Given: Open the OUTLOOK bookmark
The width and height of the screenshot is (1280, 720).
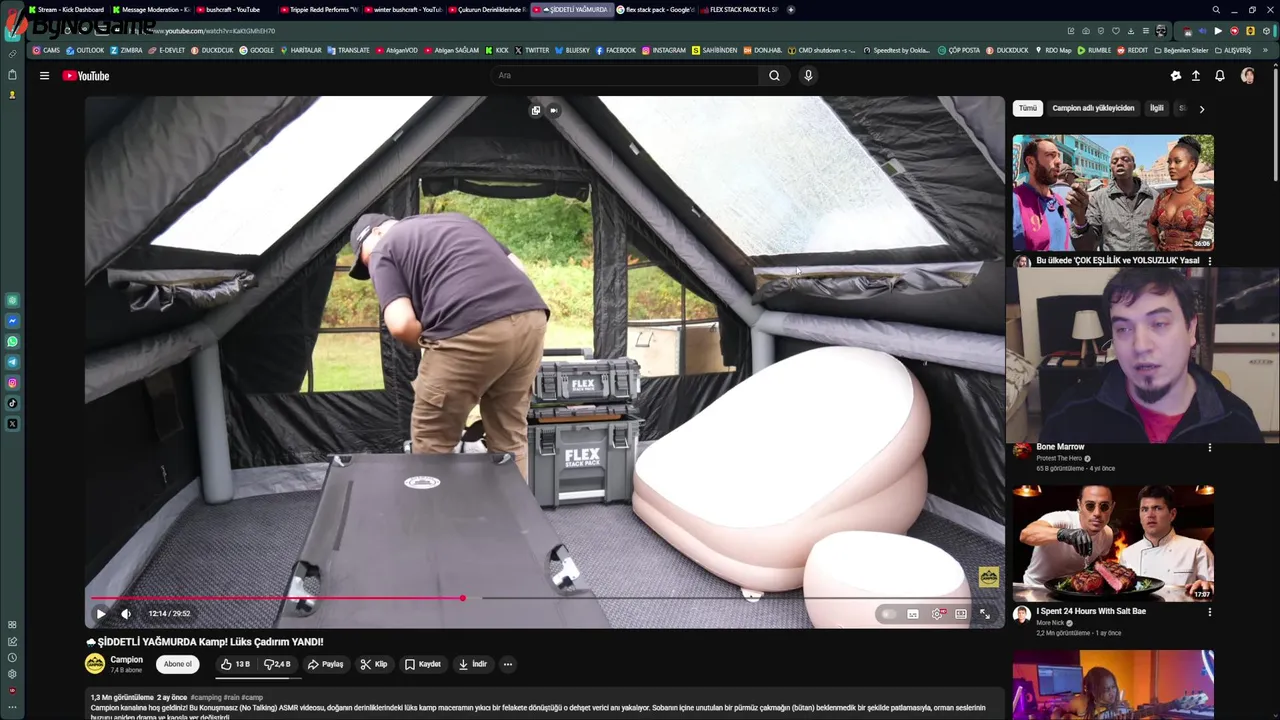Looking at the screenshot, I should pos(85,50).
